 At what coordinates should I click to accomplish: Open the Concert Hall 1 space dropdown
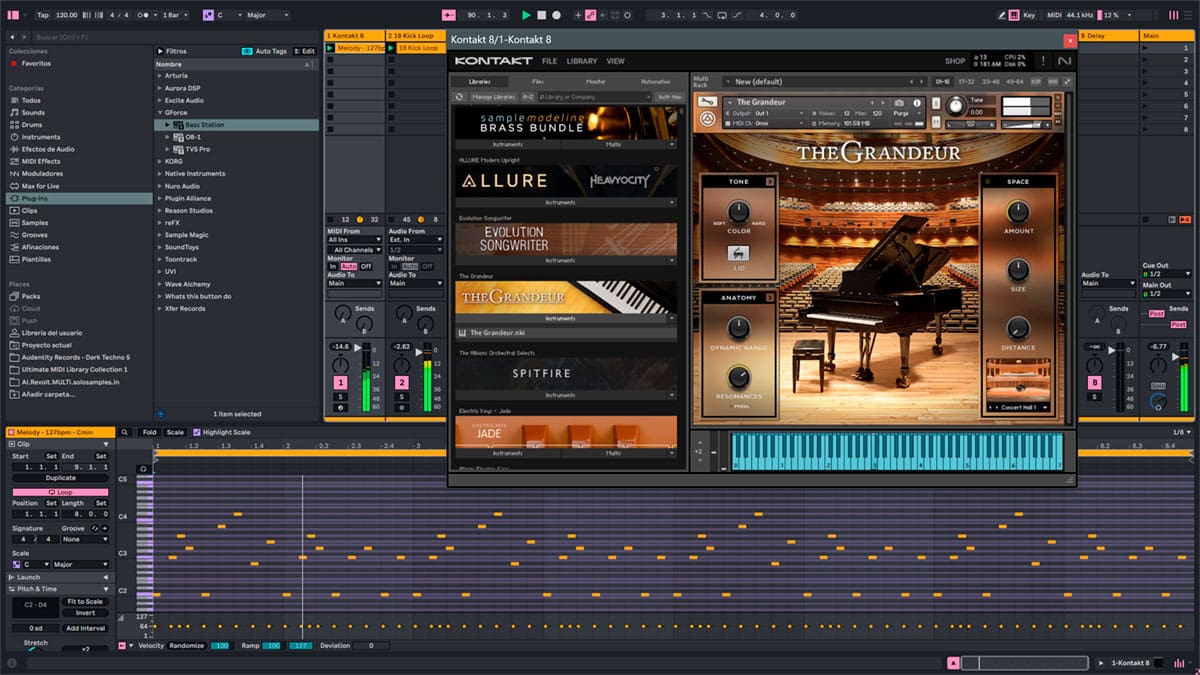coord(1018,408)
